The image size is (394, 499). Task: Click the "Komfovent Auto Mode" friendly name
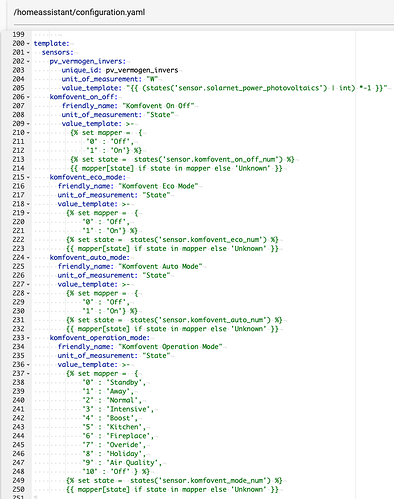click(x=160, y=266)
